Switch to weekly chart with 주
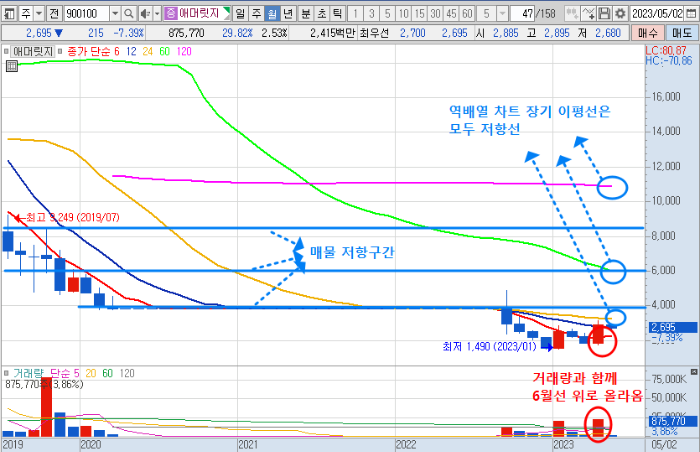700x452 pixels. (256, 13)
